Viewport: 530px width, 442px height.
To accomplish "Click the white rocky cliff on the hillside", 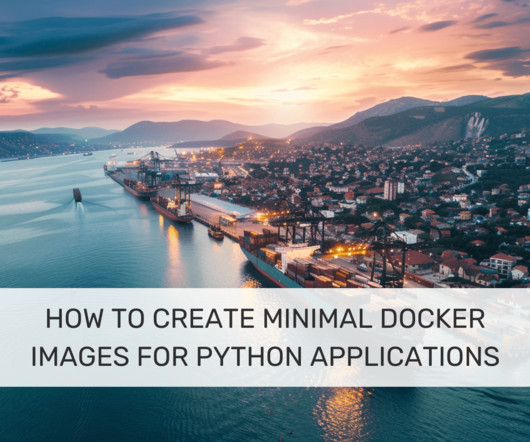I will coord(477,125).
